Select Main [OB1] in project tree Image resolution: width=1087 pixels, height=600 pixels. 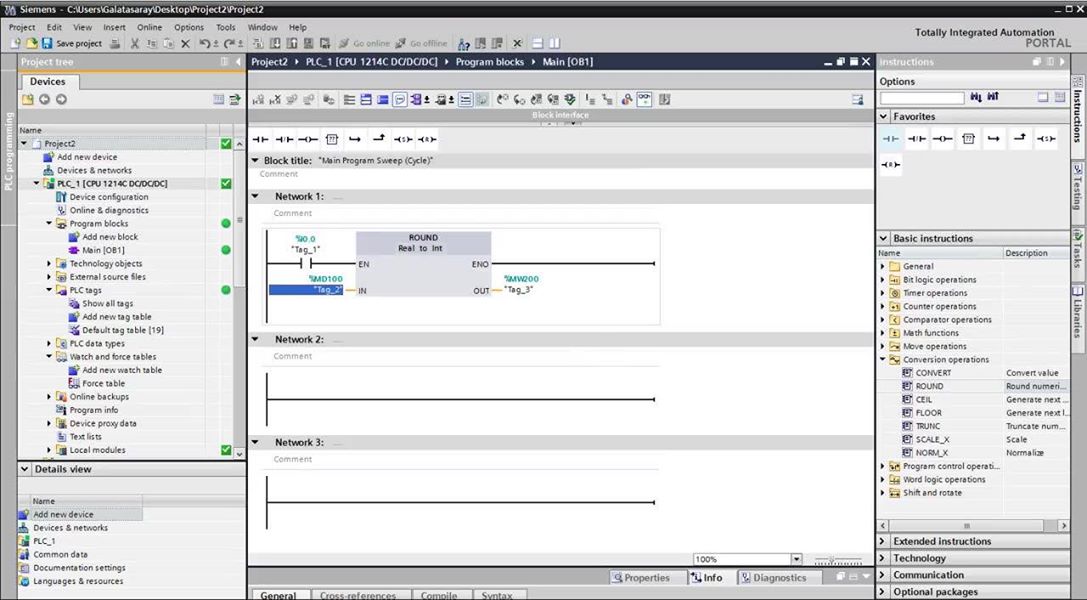coord(103,250)
